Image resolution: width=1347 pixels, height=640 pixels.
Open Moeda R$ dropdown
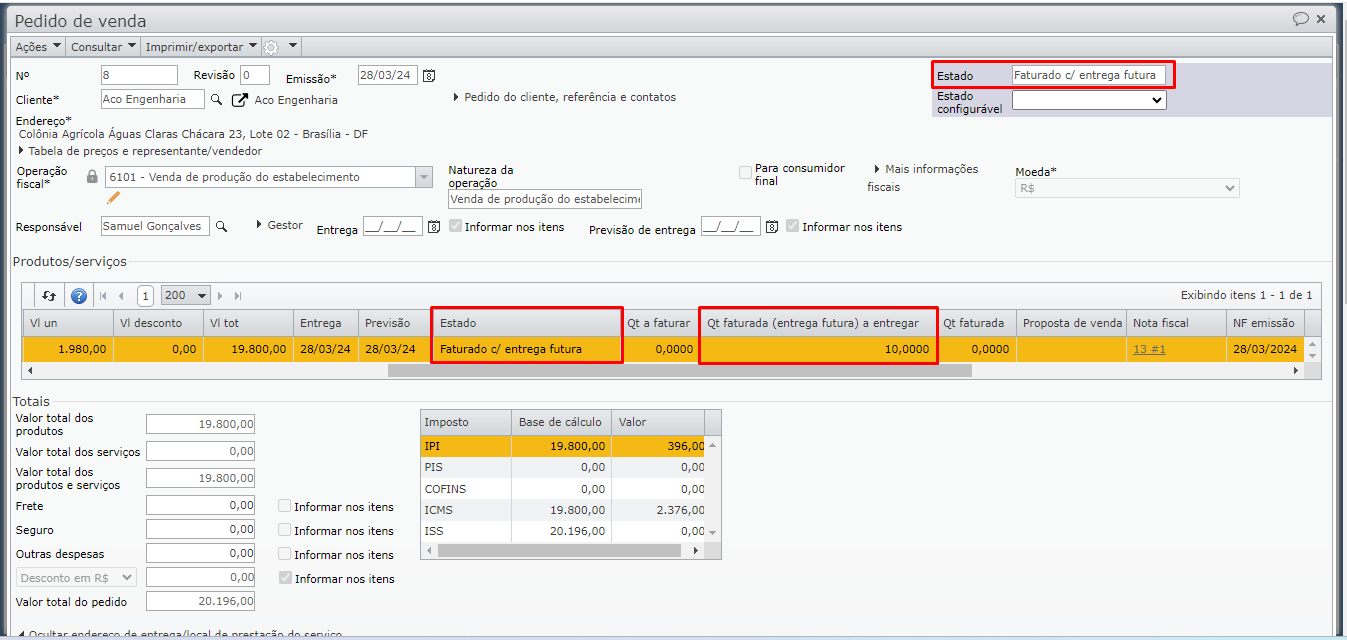point(1127,188)
